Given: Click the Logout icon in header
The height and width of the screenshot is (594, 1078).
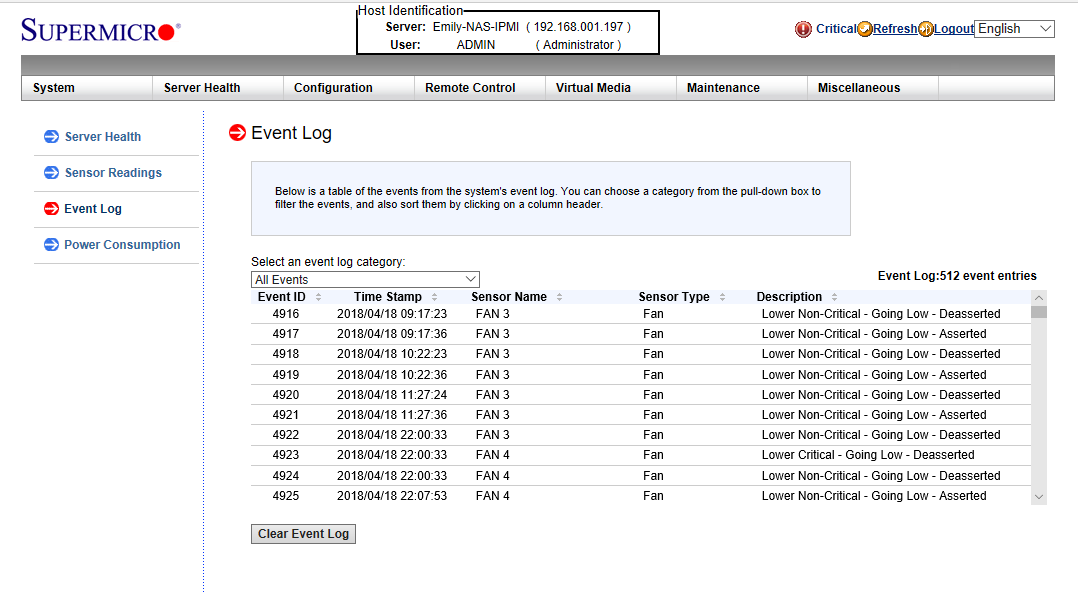Looking at the screenshot, I should pyautogui.click(x=926, y=29).
